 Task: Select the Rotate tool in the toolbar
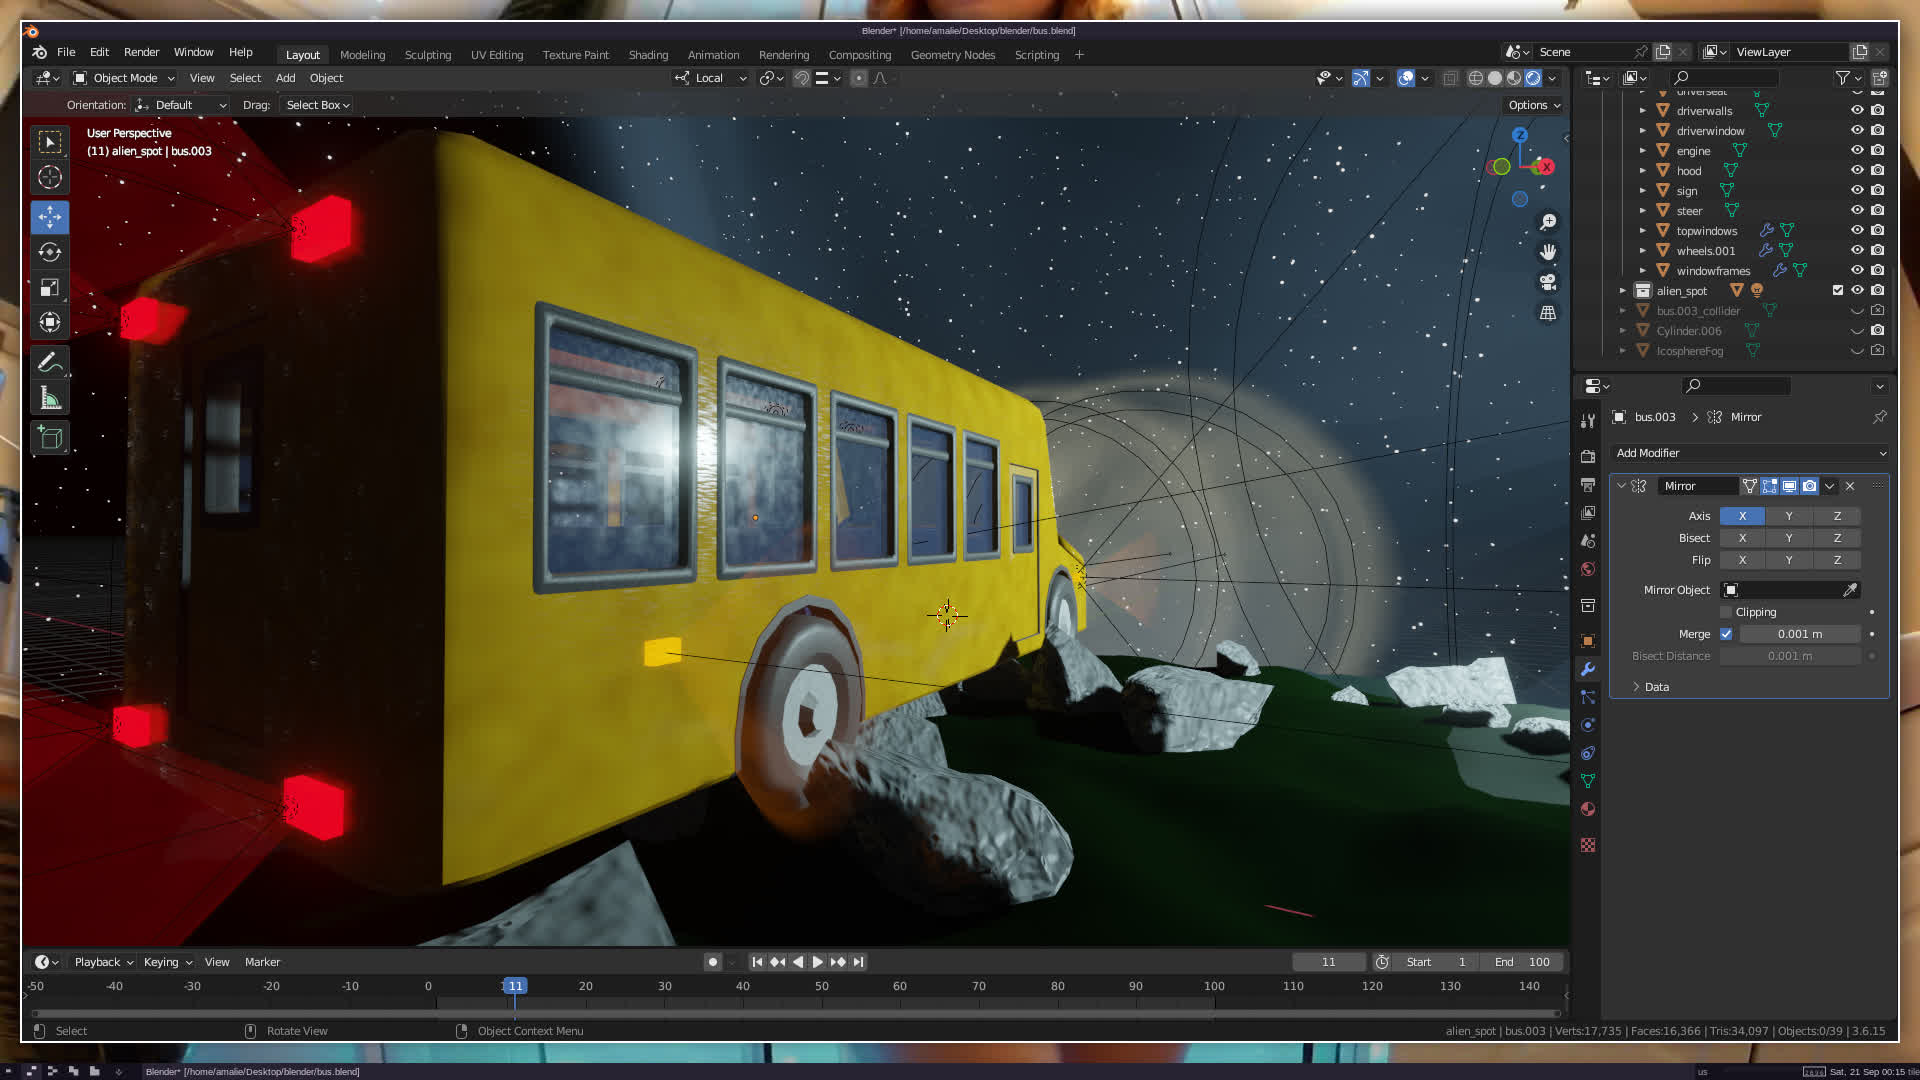coord(50,252)
